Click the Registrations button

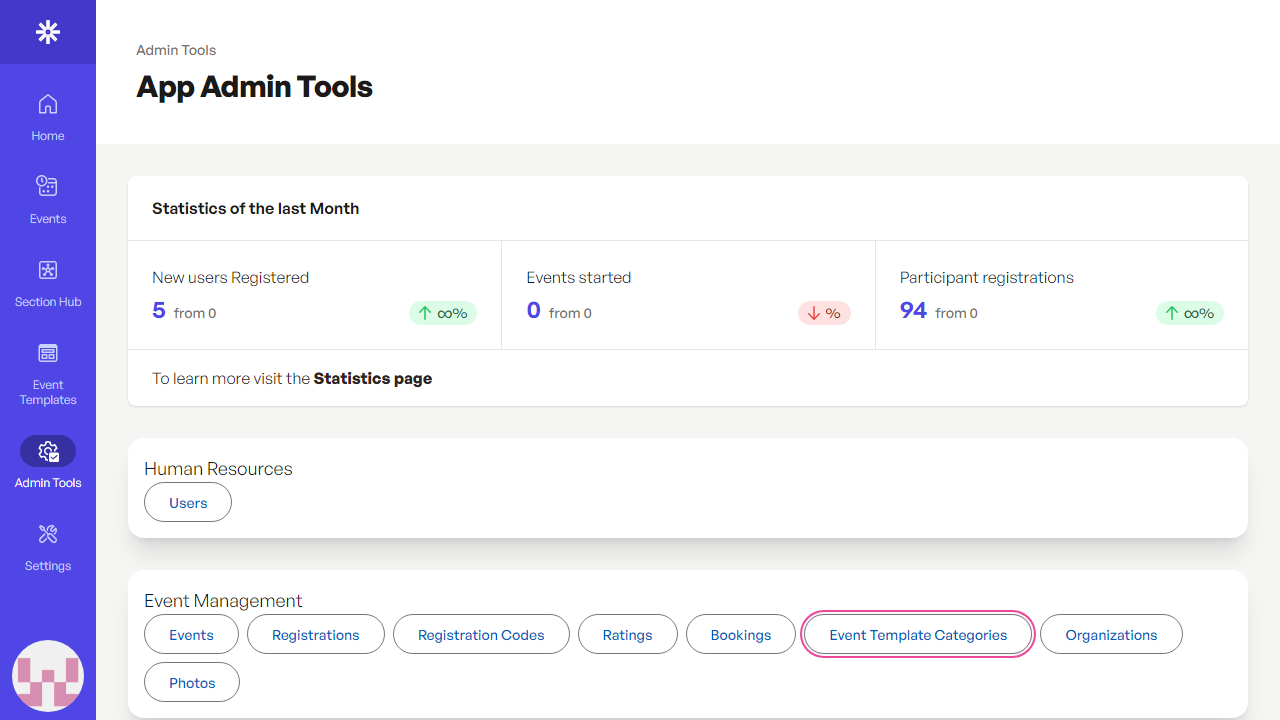click(315, 635)
